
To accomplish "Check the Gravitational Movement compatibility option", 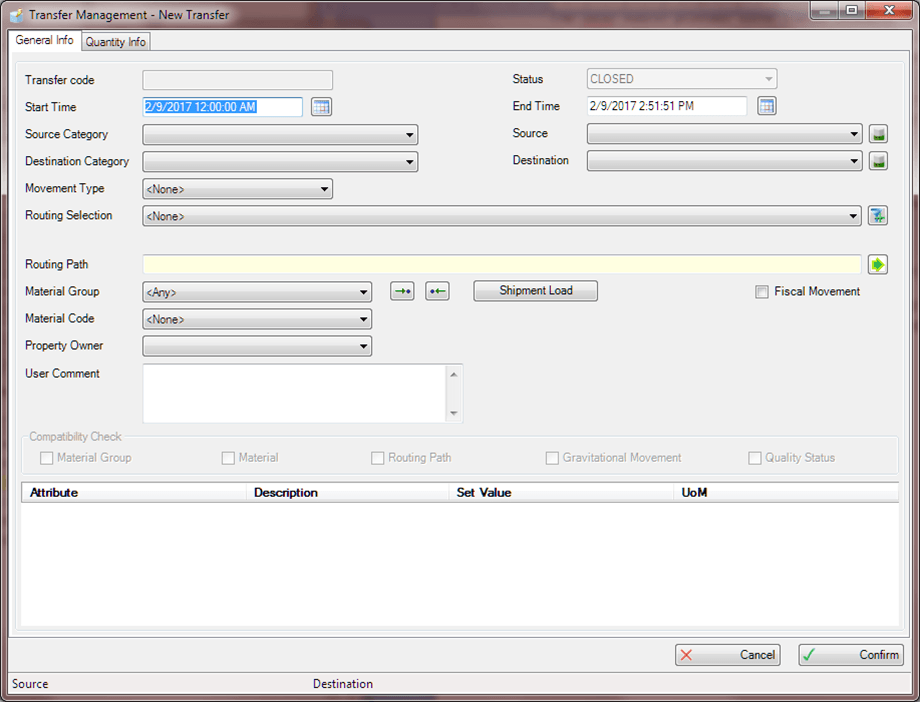I will (552, 457).
